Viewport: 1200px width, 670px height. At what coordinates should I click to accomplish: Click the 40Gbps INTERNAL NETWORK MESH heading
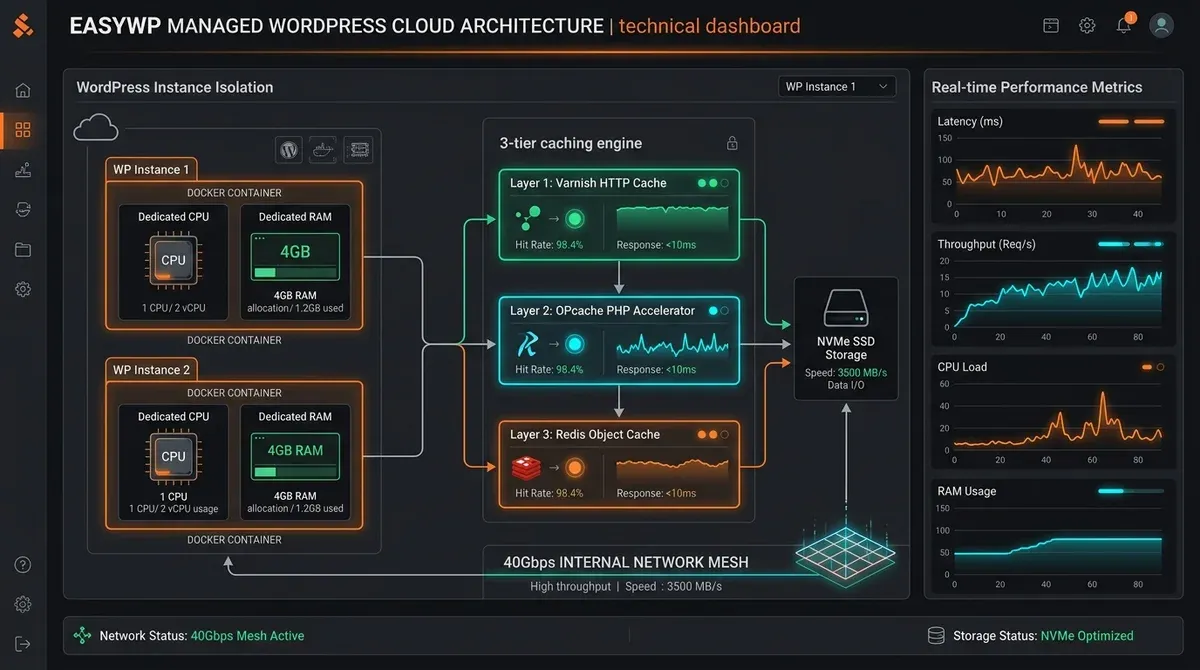626,562
